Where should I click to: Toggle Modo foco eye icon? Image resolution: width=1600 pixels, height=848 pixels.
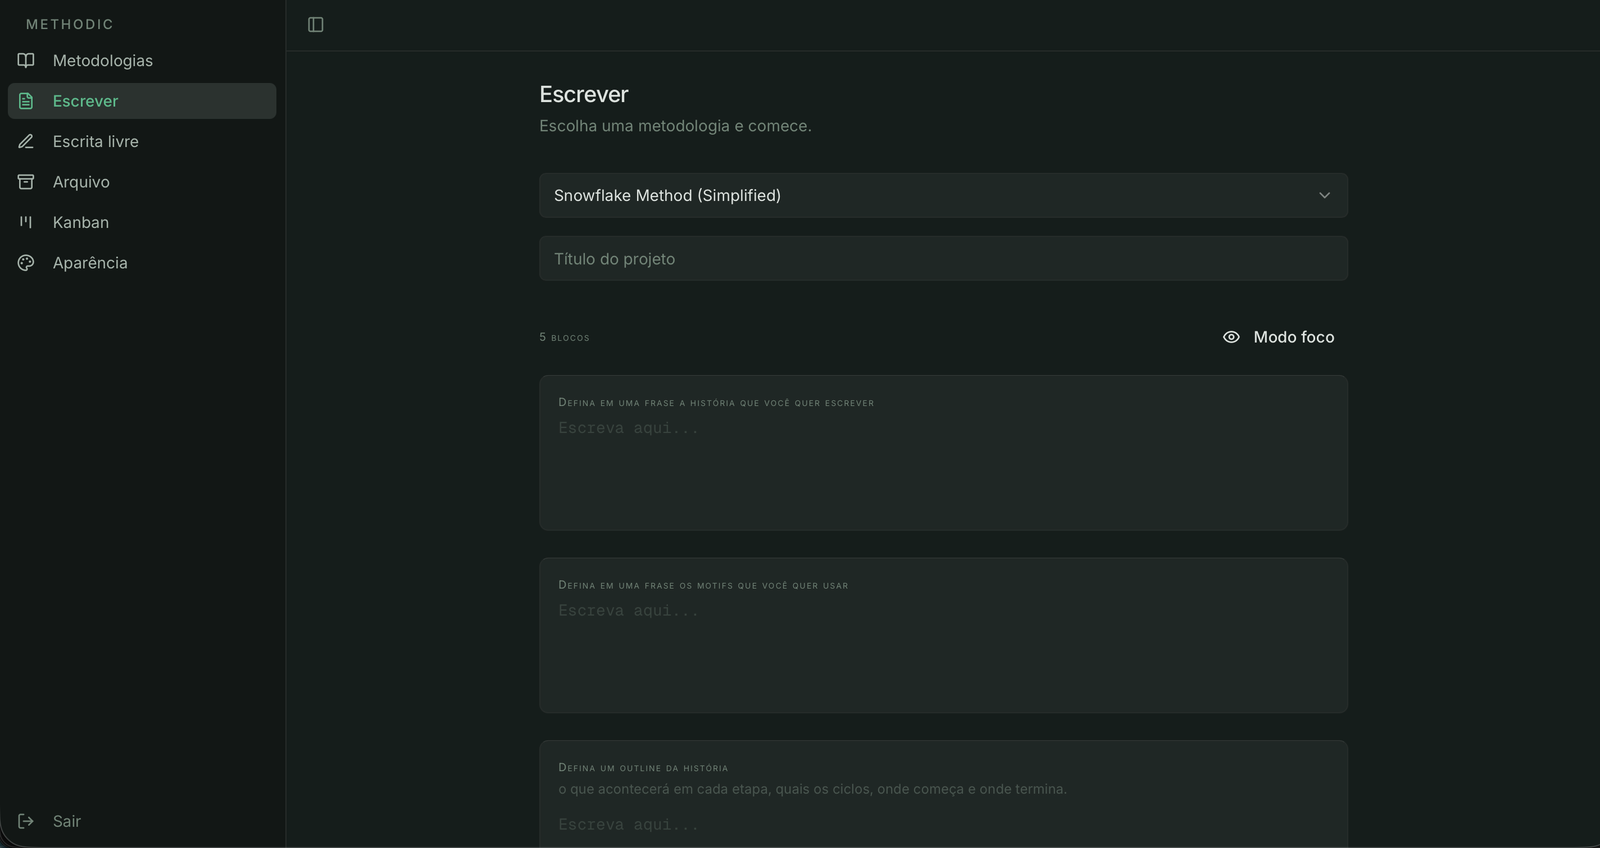[x=1231, y=337]
